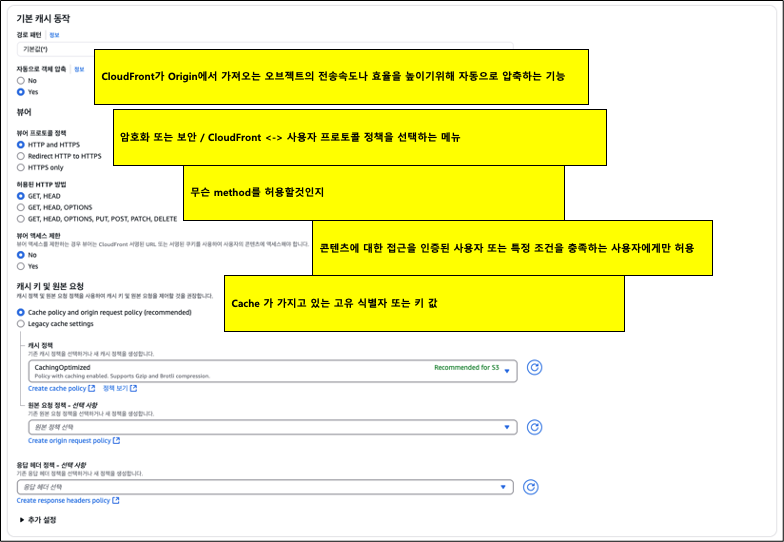This screenshot has height=542, width=784.
Task: Click the 응답 헤더 정책 label
Action: 51,465
